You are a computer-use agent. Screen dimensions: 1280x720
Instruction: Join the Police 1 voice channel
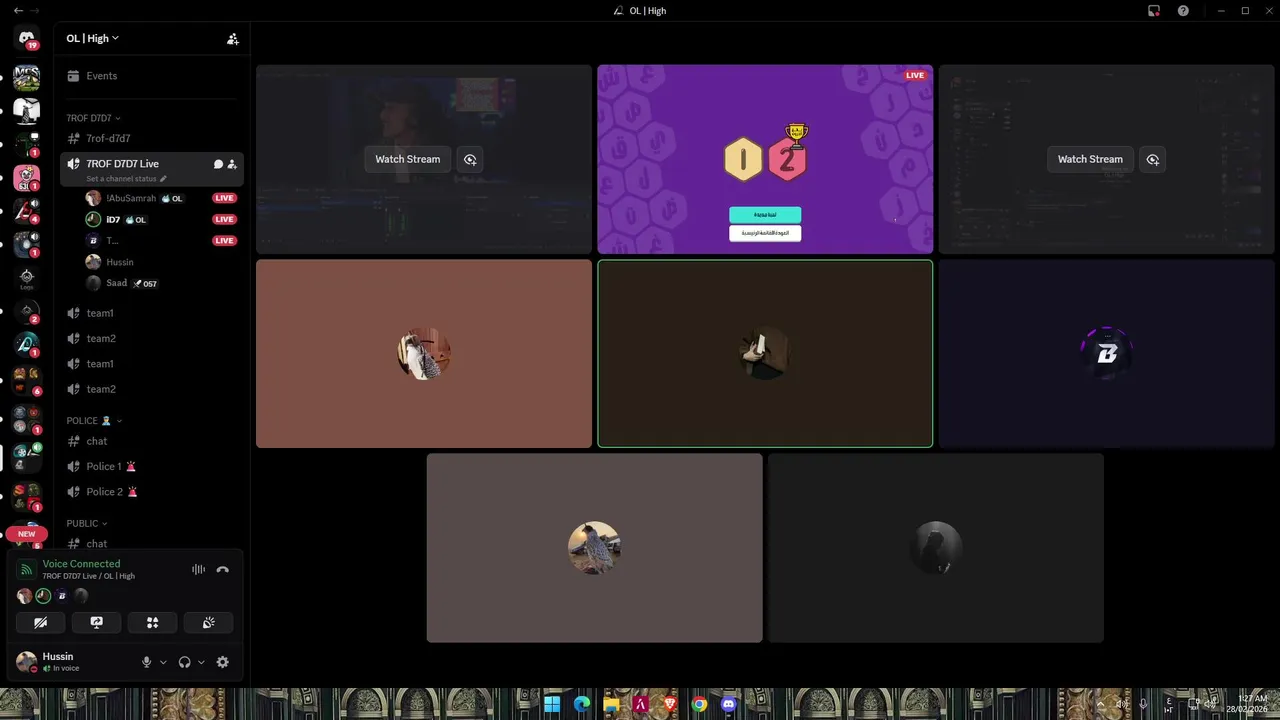click(x=150, y=467)
